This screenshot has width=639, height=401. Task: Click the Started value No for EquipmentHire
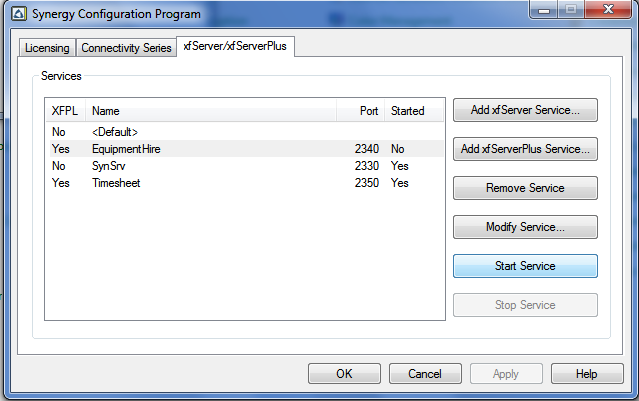pos(398,149)
